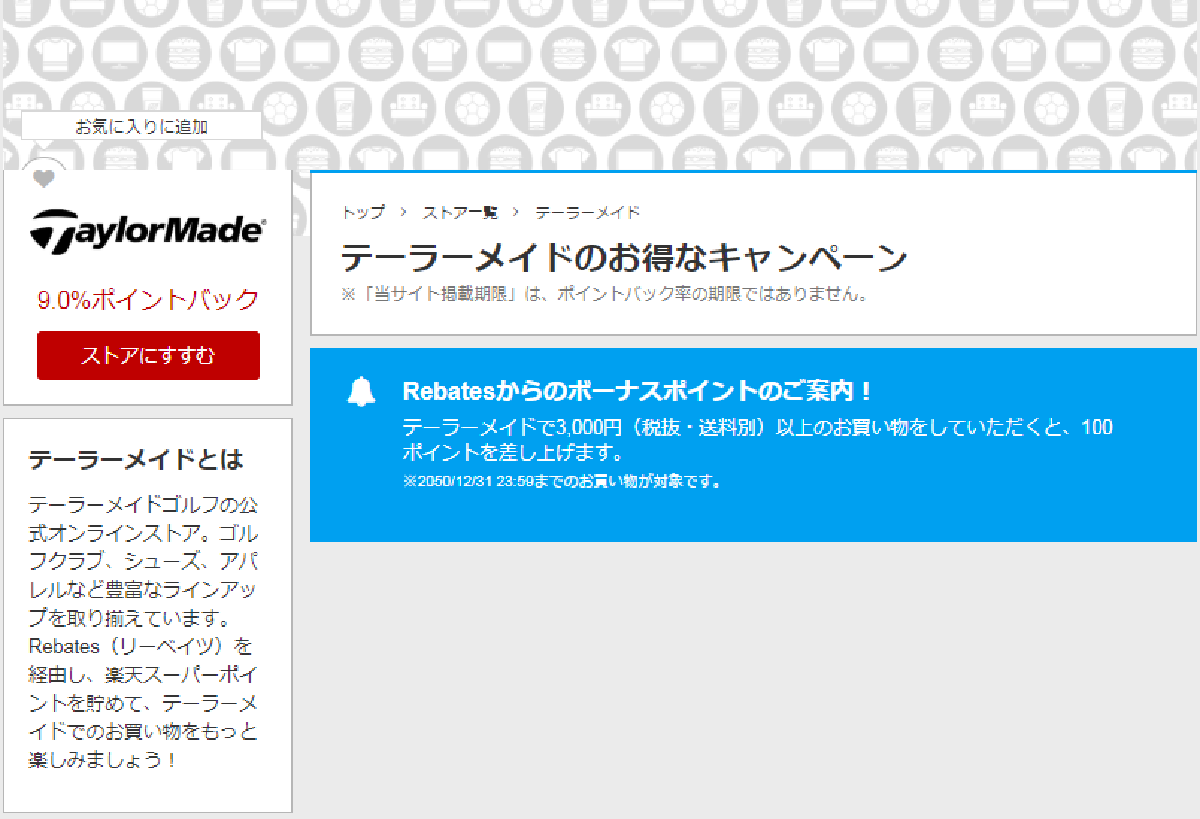1200x819 pixels.
Task: Click the 9.0%ポイントバック text
Action: tap(148, 299)
